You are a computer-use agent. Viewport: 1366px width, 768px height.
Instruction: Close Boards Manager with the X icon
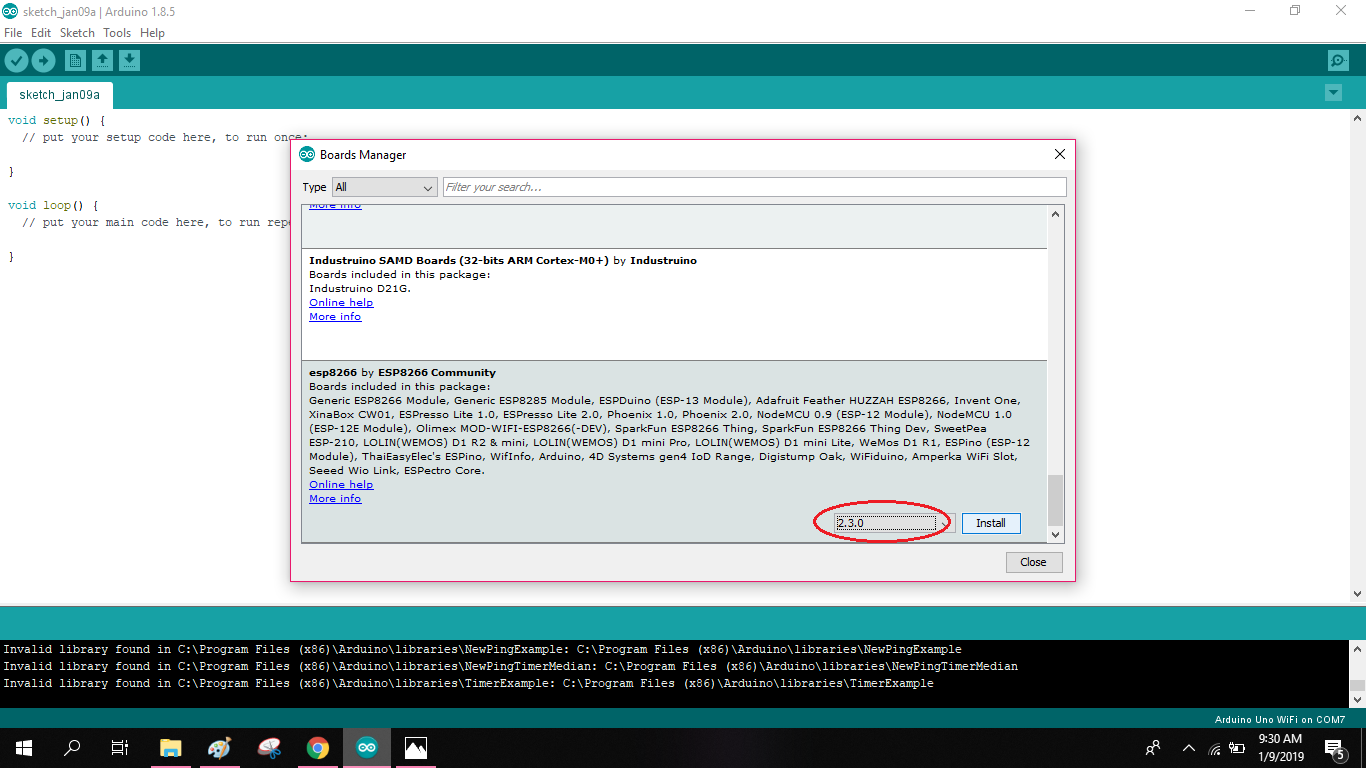[1060, 154]
